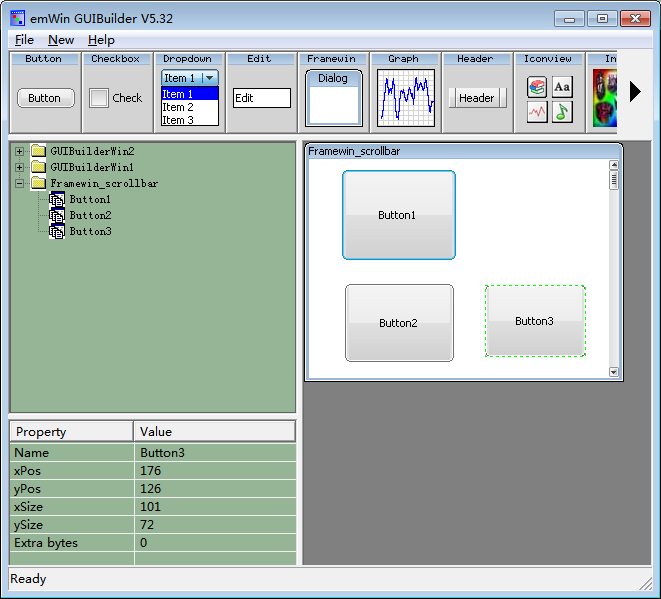This screenshot has height=599, width=661.
Task: Select Button1 label in the tree
Action: pos(90,199)
